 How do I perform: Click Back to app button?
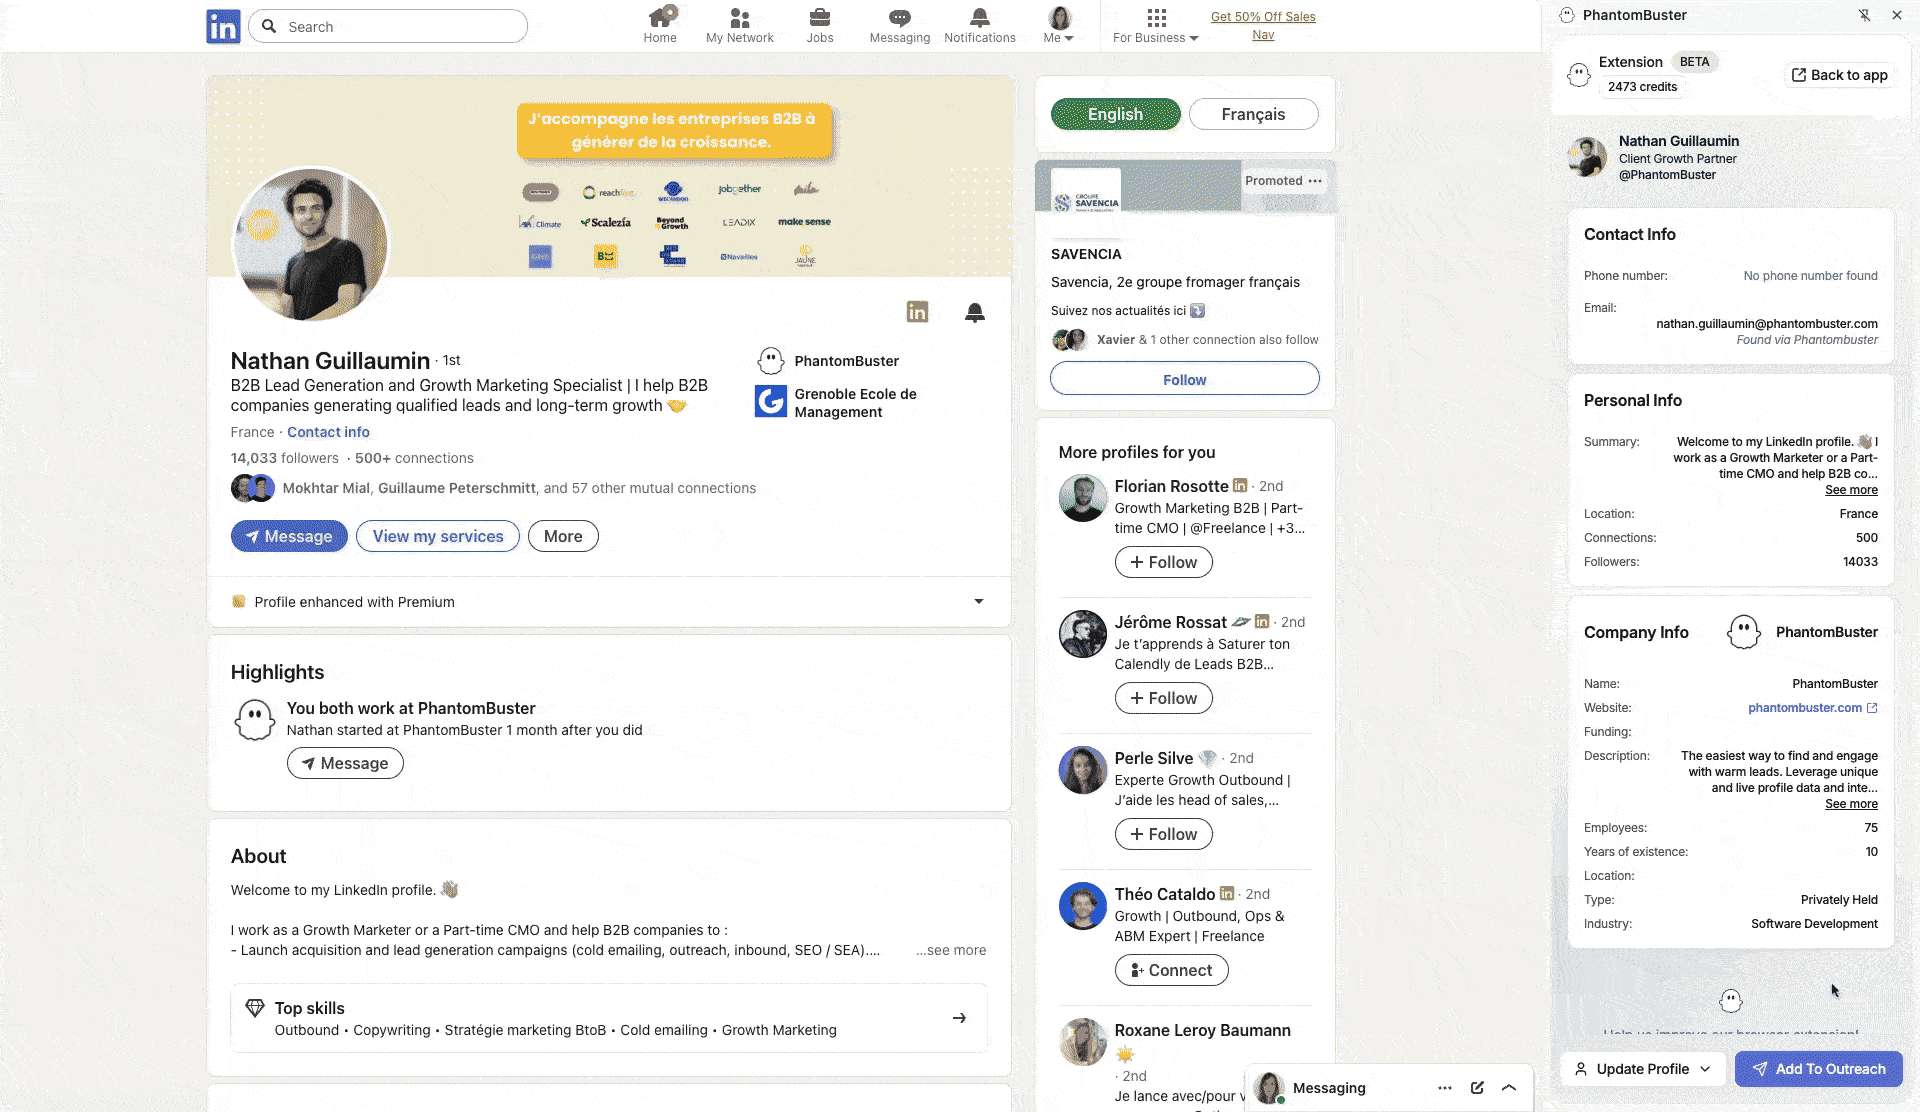1840,75
